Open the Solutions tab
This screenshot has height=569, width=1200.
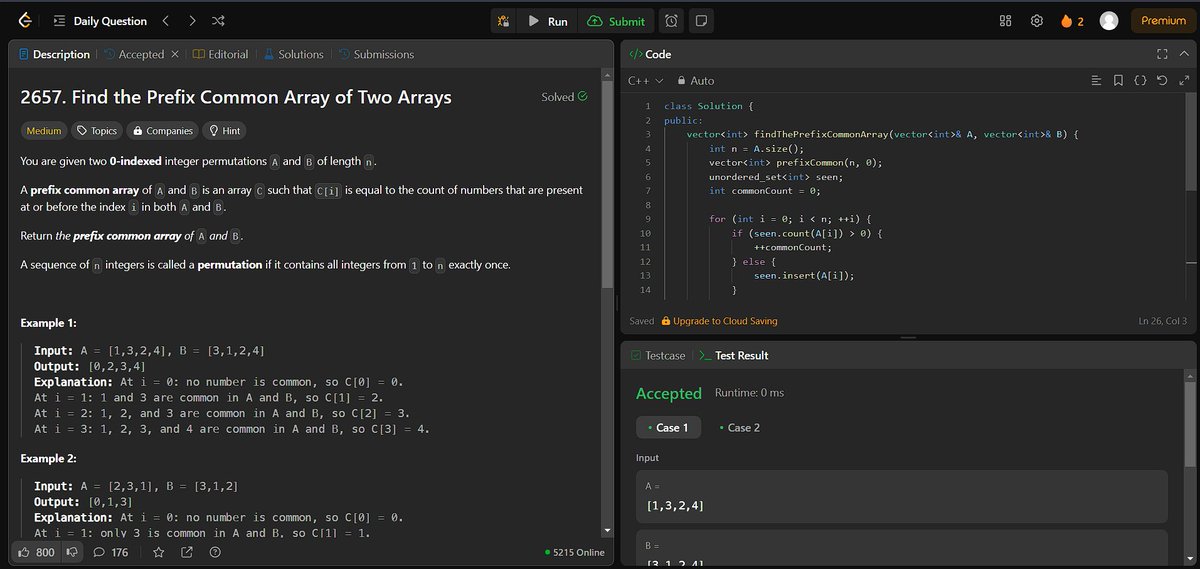[x=293, y=54]
